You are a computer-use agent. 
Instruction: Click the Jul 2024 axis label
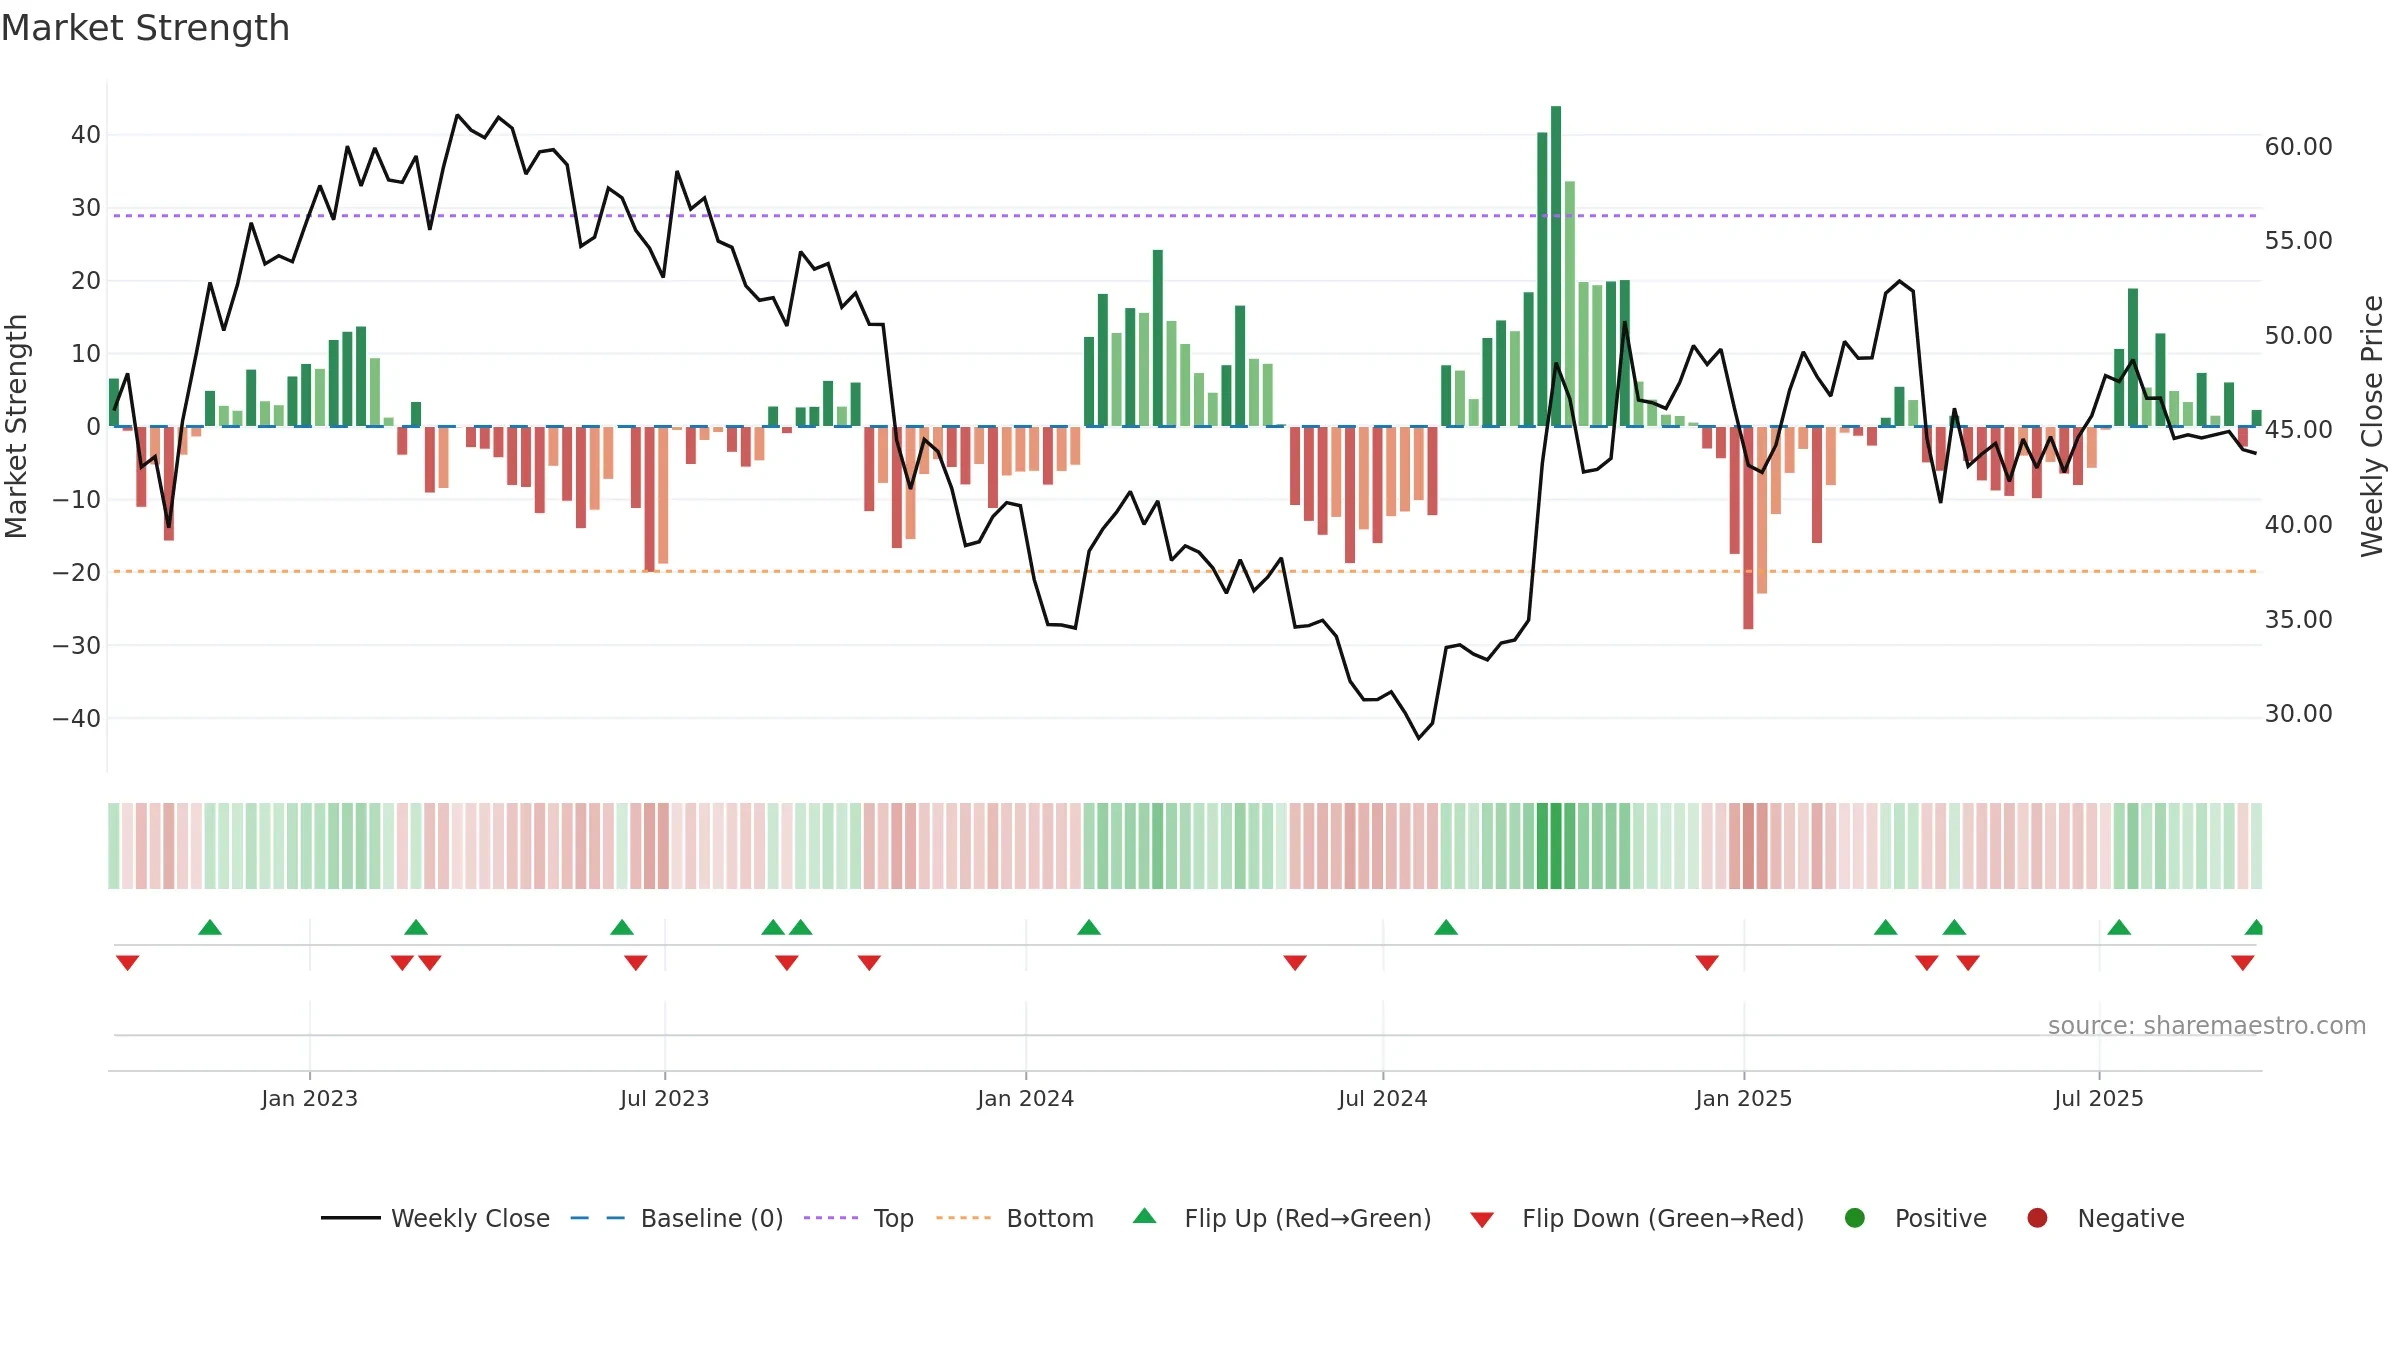click(x=1383, y=1098)
